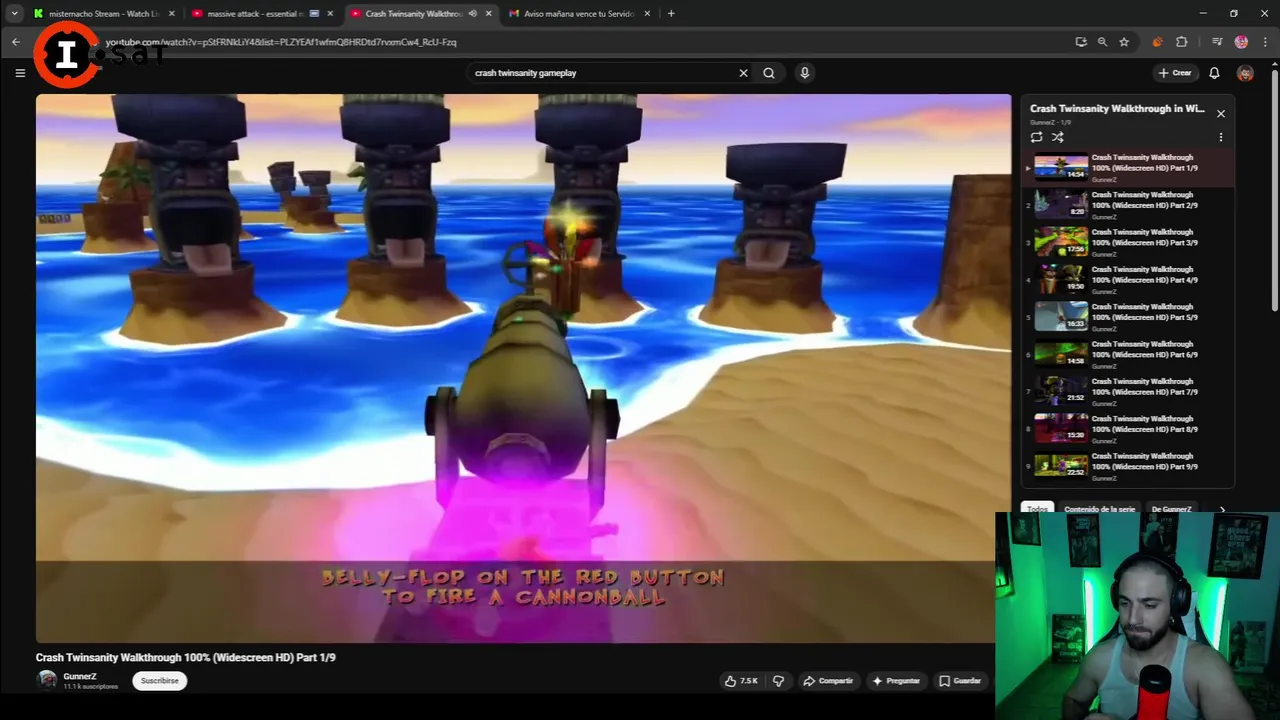Viewport: 1280px width, 720px height.
Task: Open the GunnerZ channel name link
Action: pyautogui.click(x=80, y=676)
